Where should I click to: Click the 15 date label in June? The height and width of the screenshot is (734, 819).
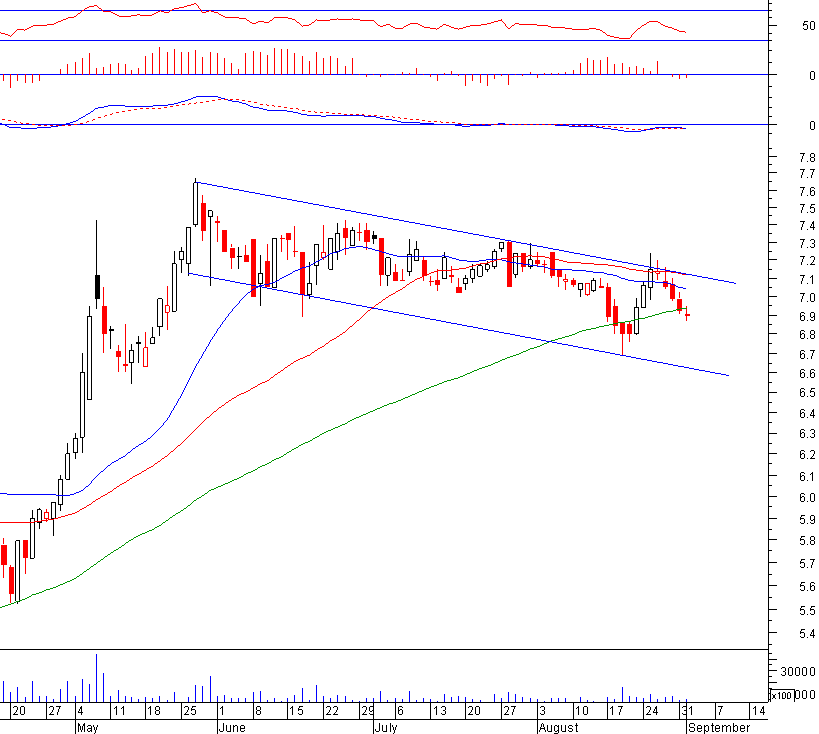(296, 710)
